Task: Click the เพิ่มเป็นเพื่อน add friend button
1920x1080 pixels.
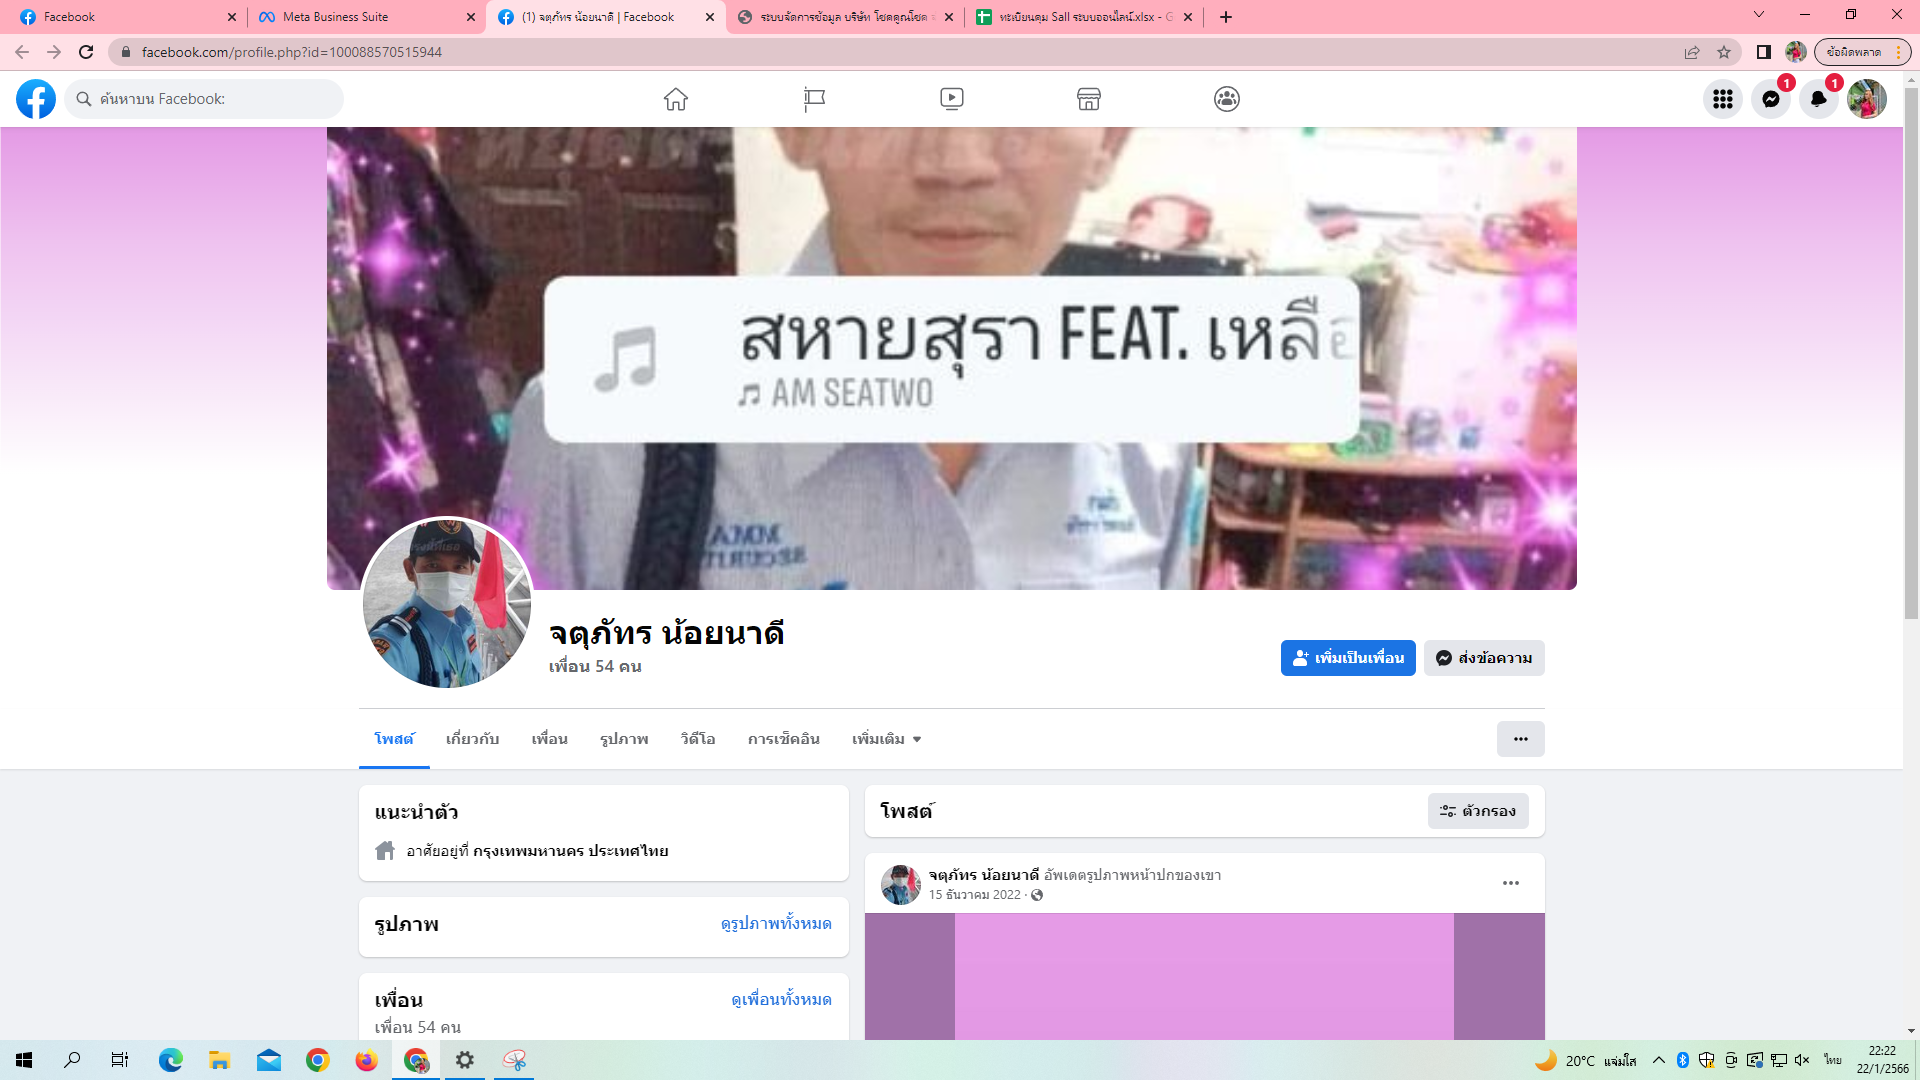Action: (x=1347, y=658)
